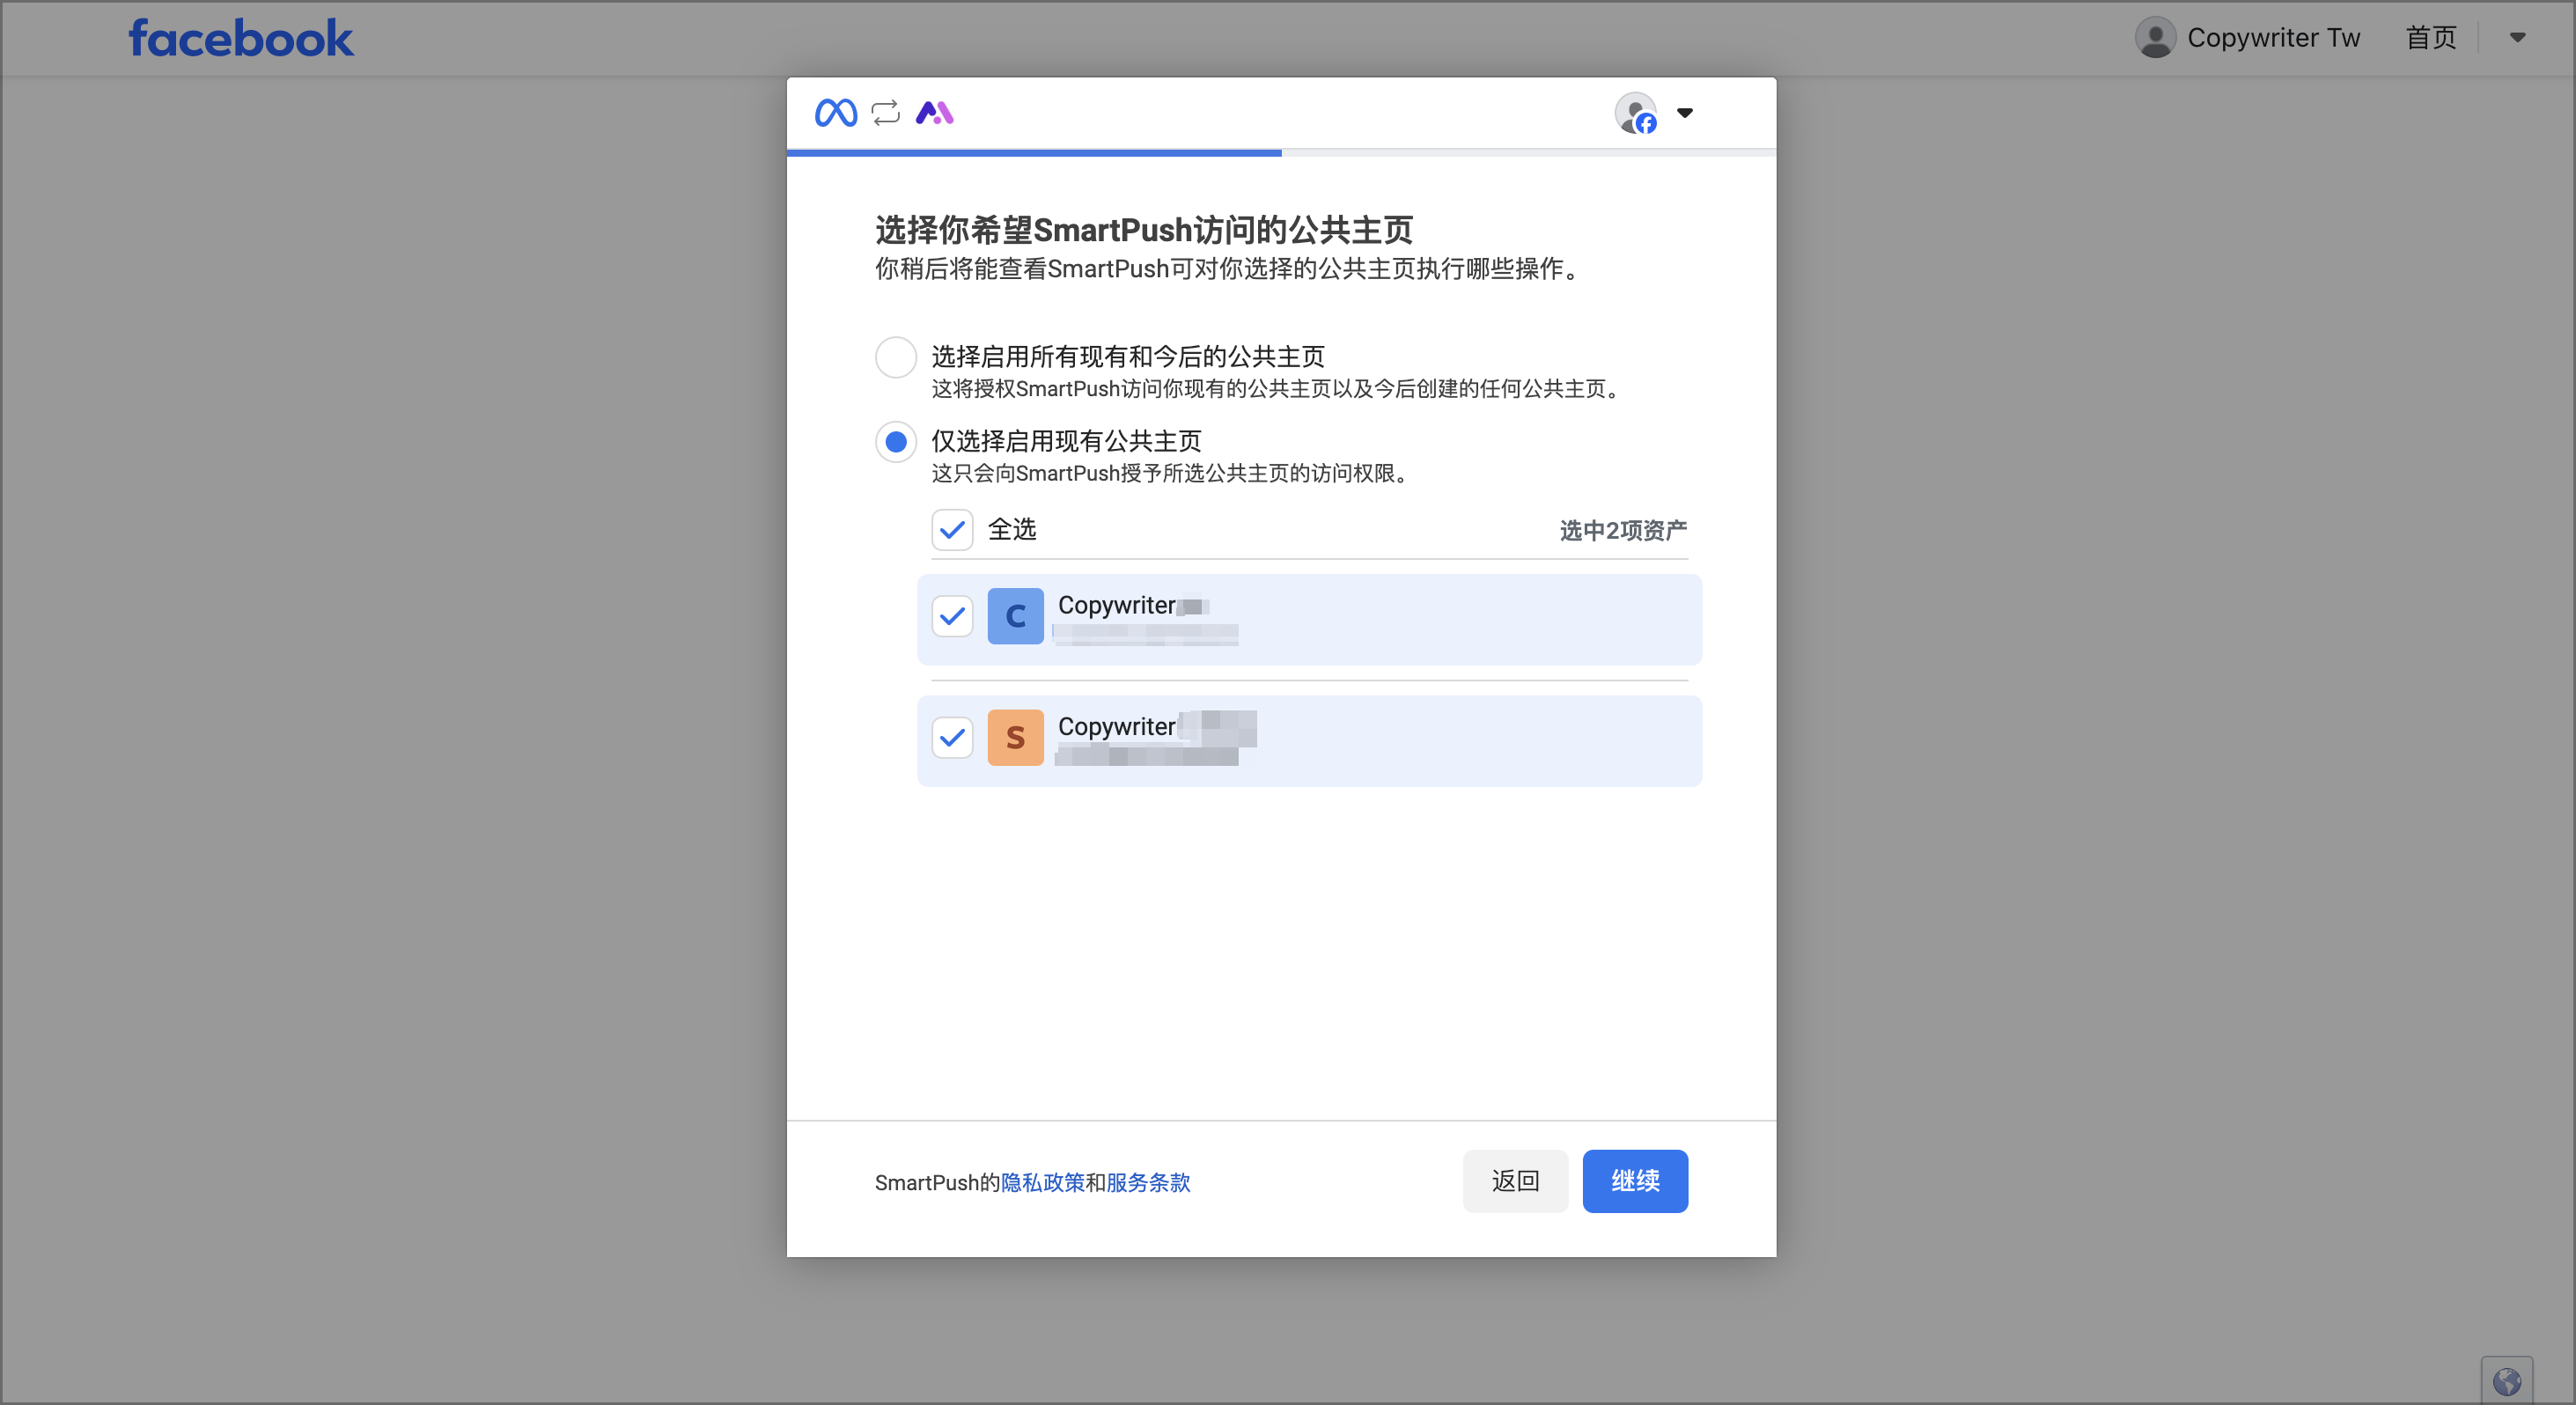
Task: Click the 继续 button to proceed
Action: [1634, 1181]
